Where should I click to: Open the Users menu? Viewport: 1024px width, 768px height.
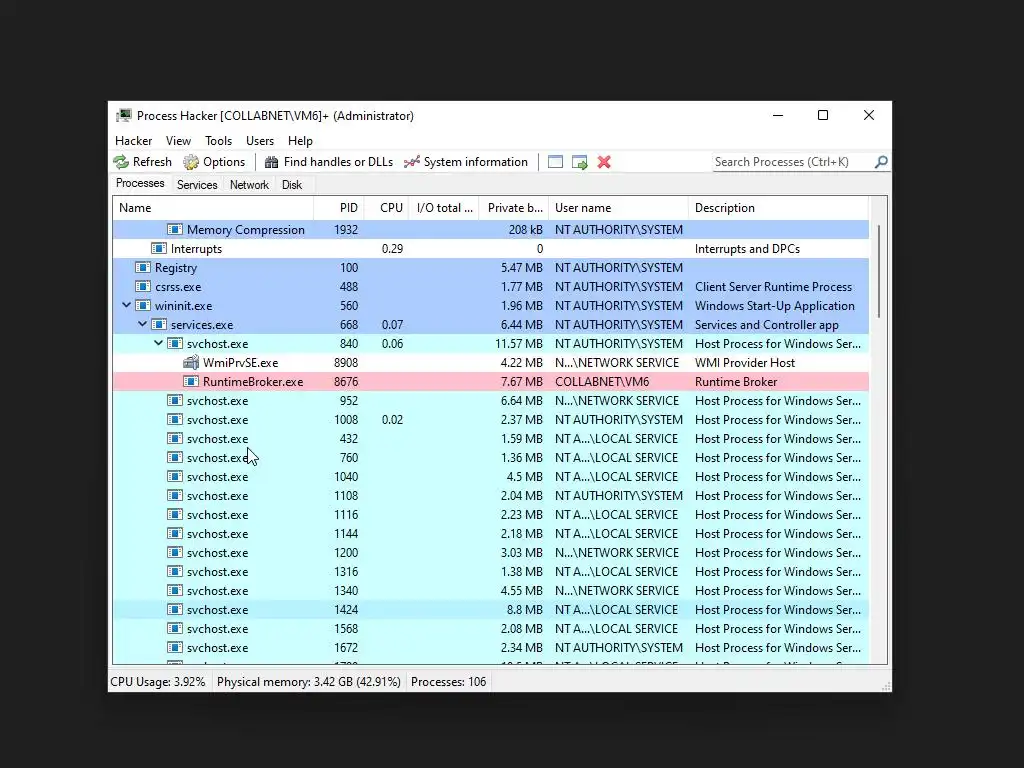point(260,141)
